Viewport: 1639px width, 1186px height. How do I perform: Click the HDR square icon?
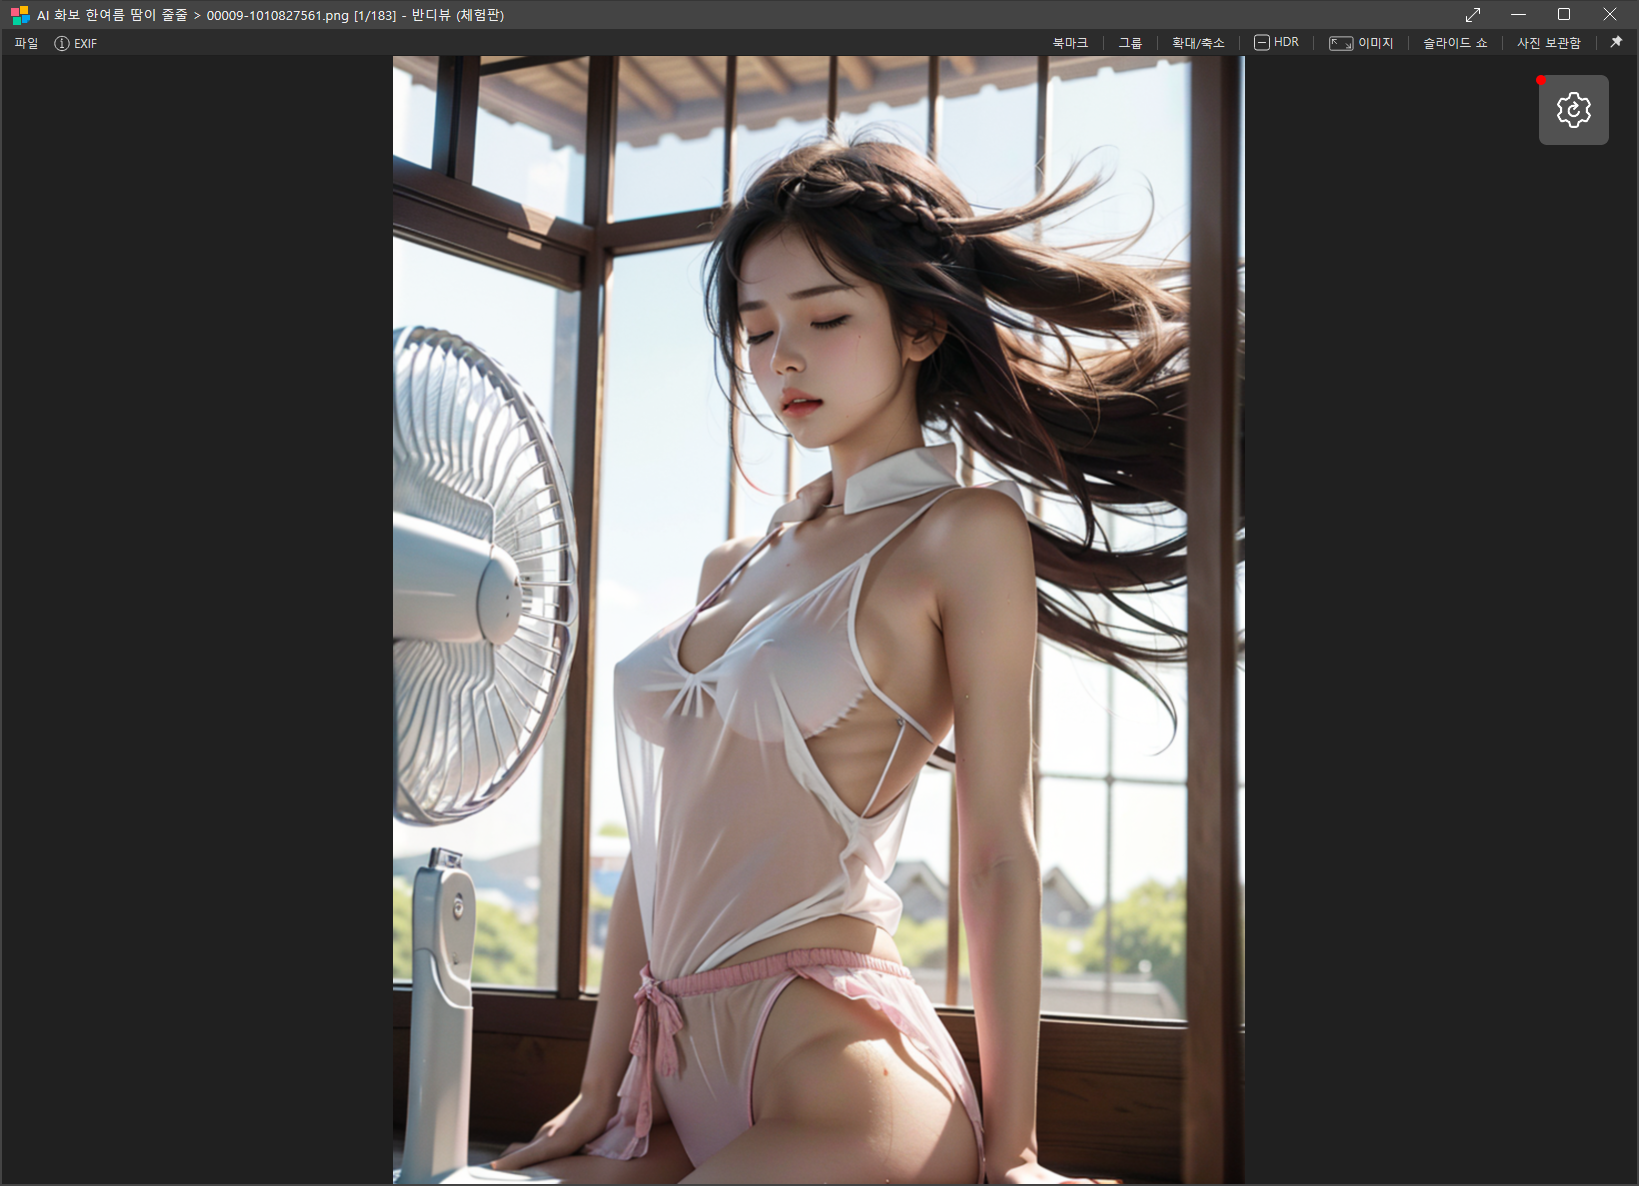click(1261, 43)
